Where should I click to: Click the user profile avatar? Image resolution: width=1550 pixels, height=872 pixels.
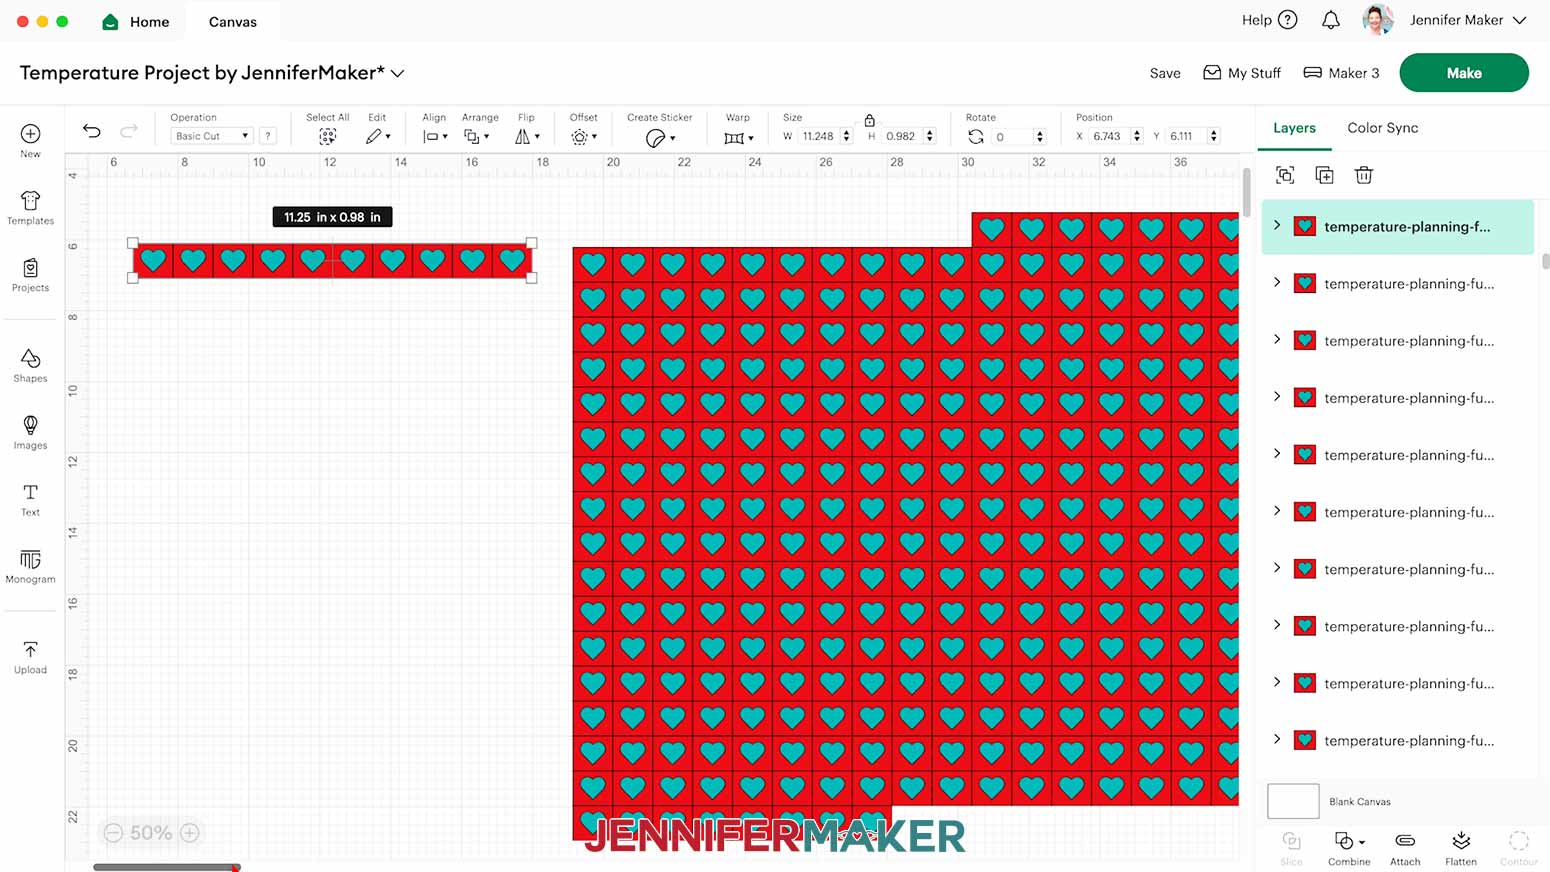click(1378, 20)
